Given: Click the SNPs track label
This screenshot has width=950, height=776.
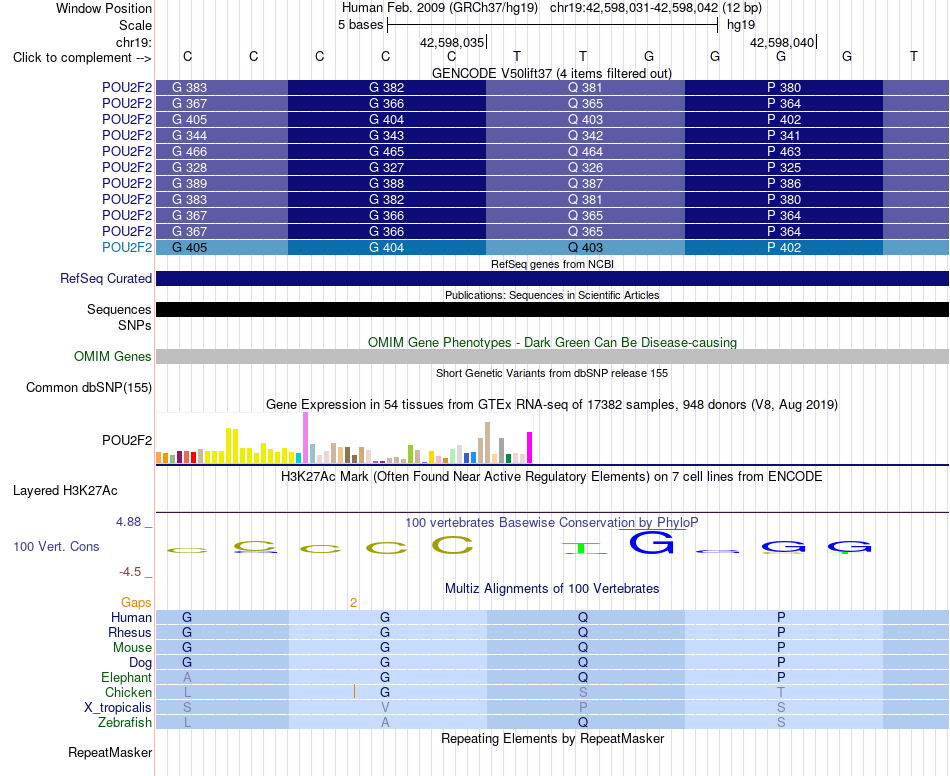Looking at the screenshot, I should coord(135,325).
